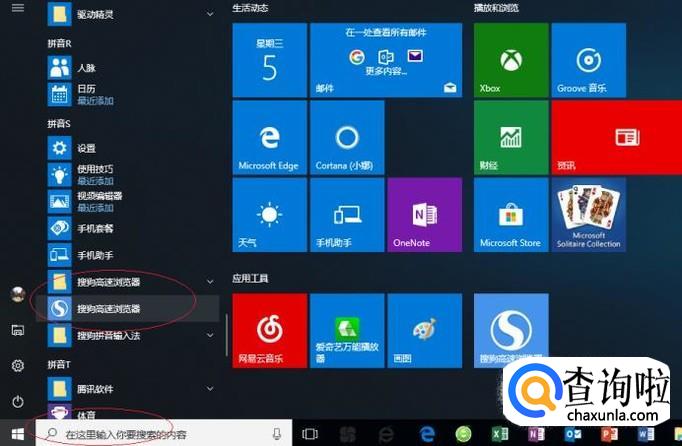682x446 pixels.
Task: Open the green round taskbar icon
Action: point(464,434)
